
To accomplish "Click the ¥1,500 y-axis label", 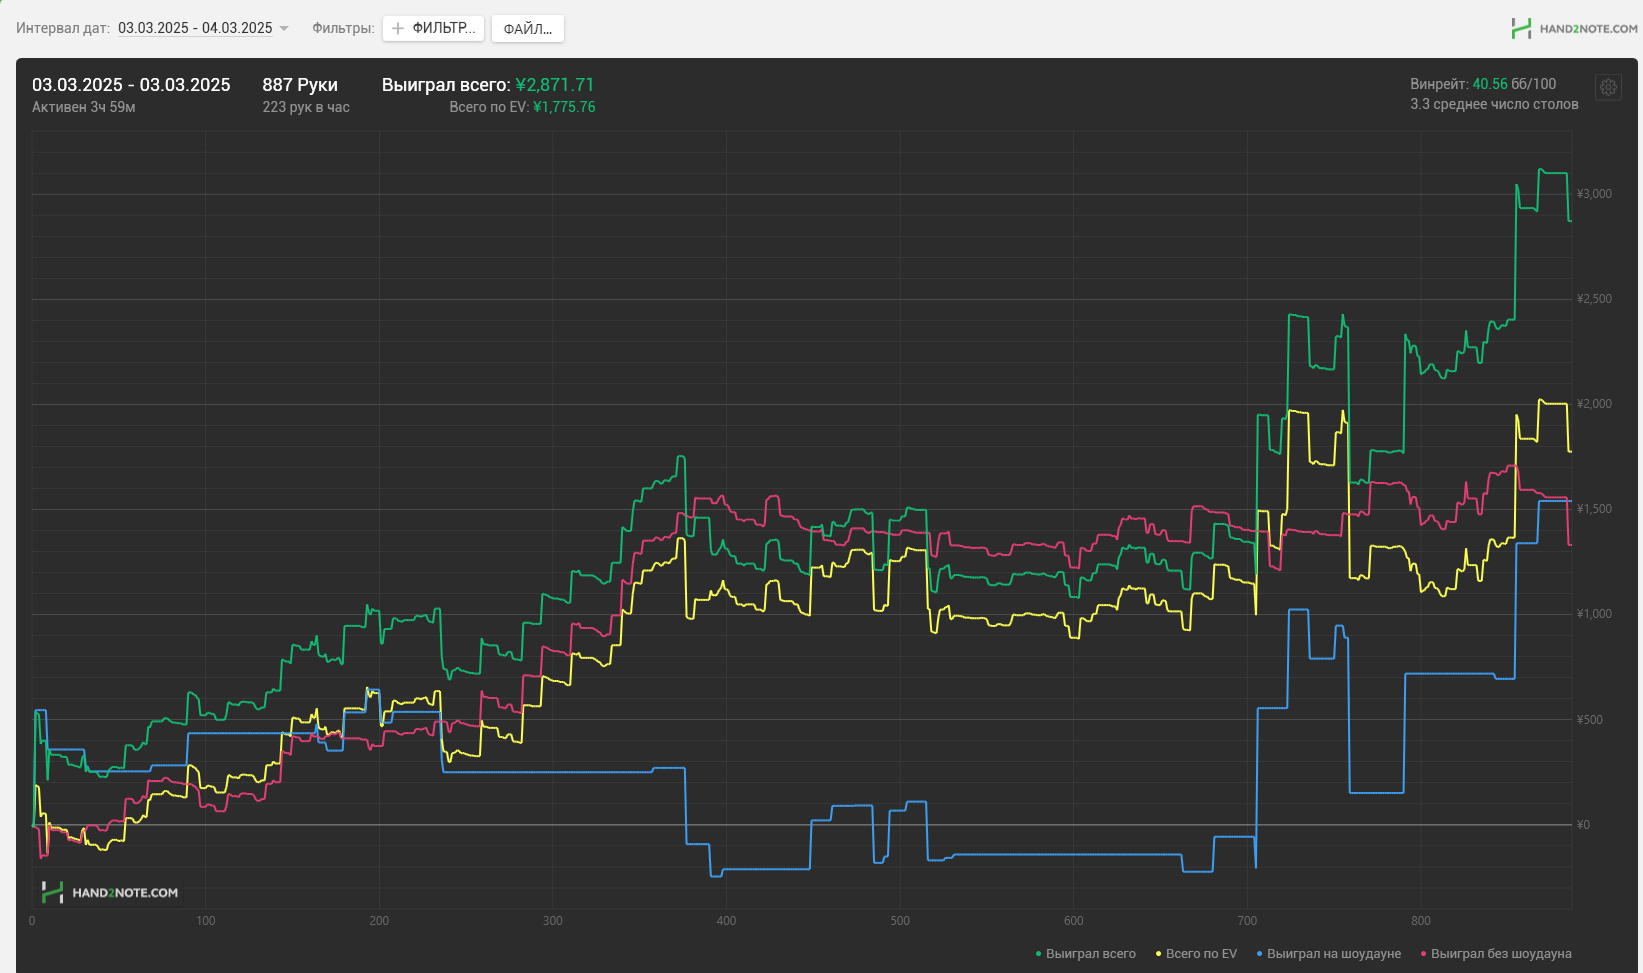I will click(x=1594, y=509).
